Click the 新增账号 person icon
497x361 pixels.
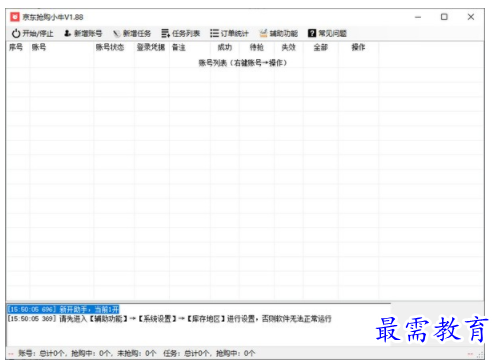[68, 33]
